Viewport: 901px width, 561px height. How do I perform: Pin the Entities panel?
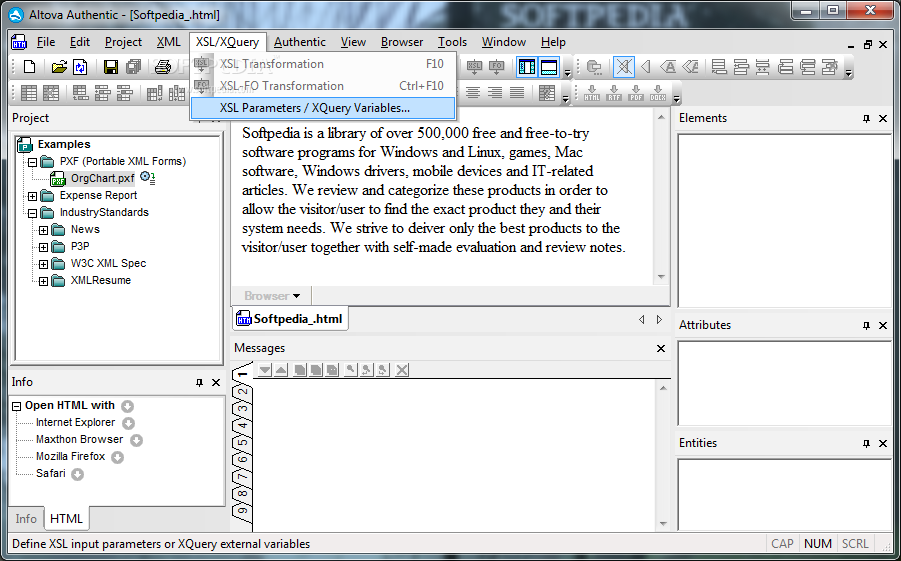click(867, 443)
